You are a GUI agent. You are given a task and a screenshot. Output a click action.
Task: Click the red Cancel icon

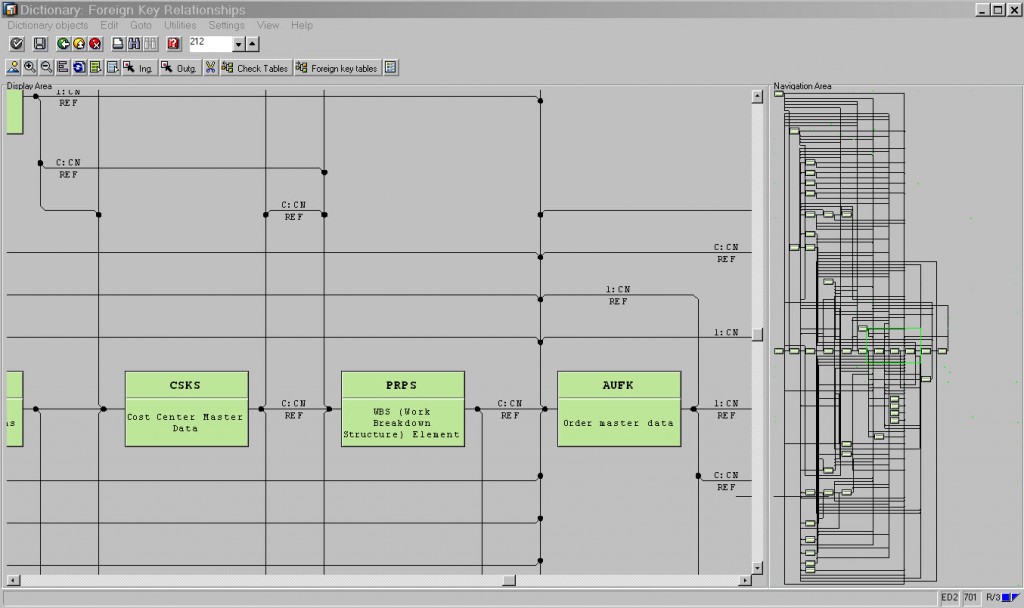coord(95,44)
